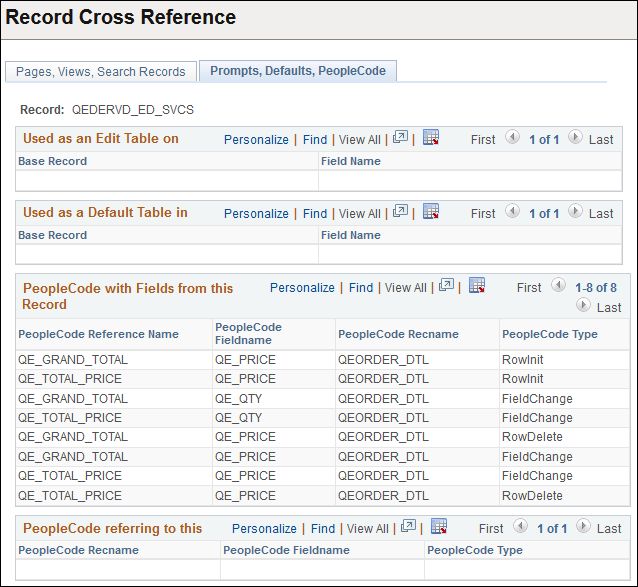This screenshot has height=587, width=638.
Task: Click Personalize link in Edit Table grid
Action: tap(256, 140)
